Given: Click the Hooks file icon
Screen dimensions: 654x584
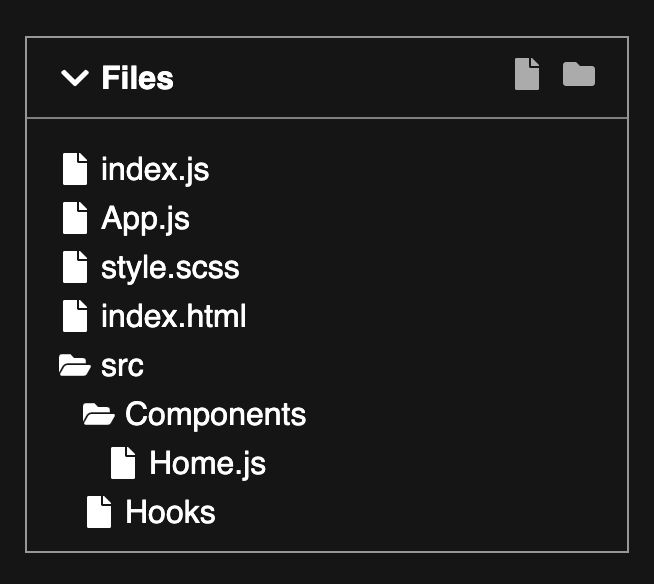Looking at the screenshot, I should [x=99, y=512].
